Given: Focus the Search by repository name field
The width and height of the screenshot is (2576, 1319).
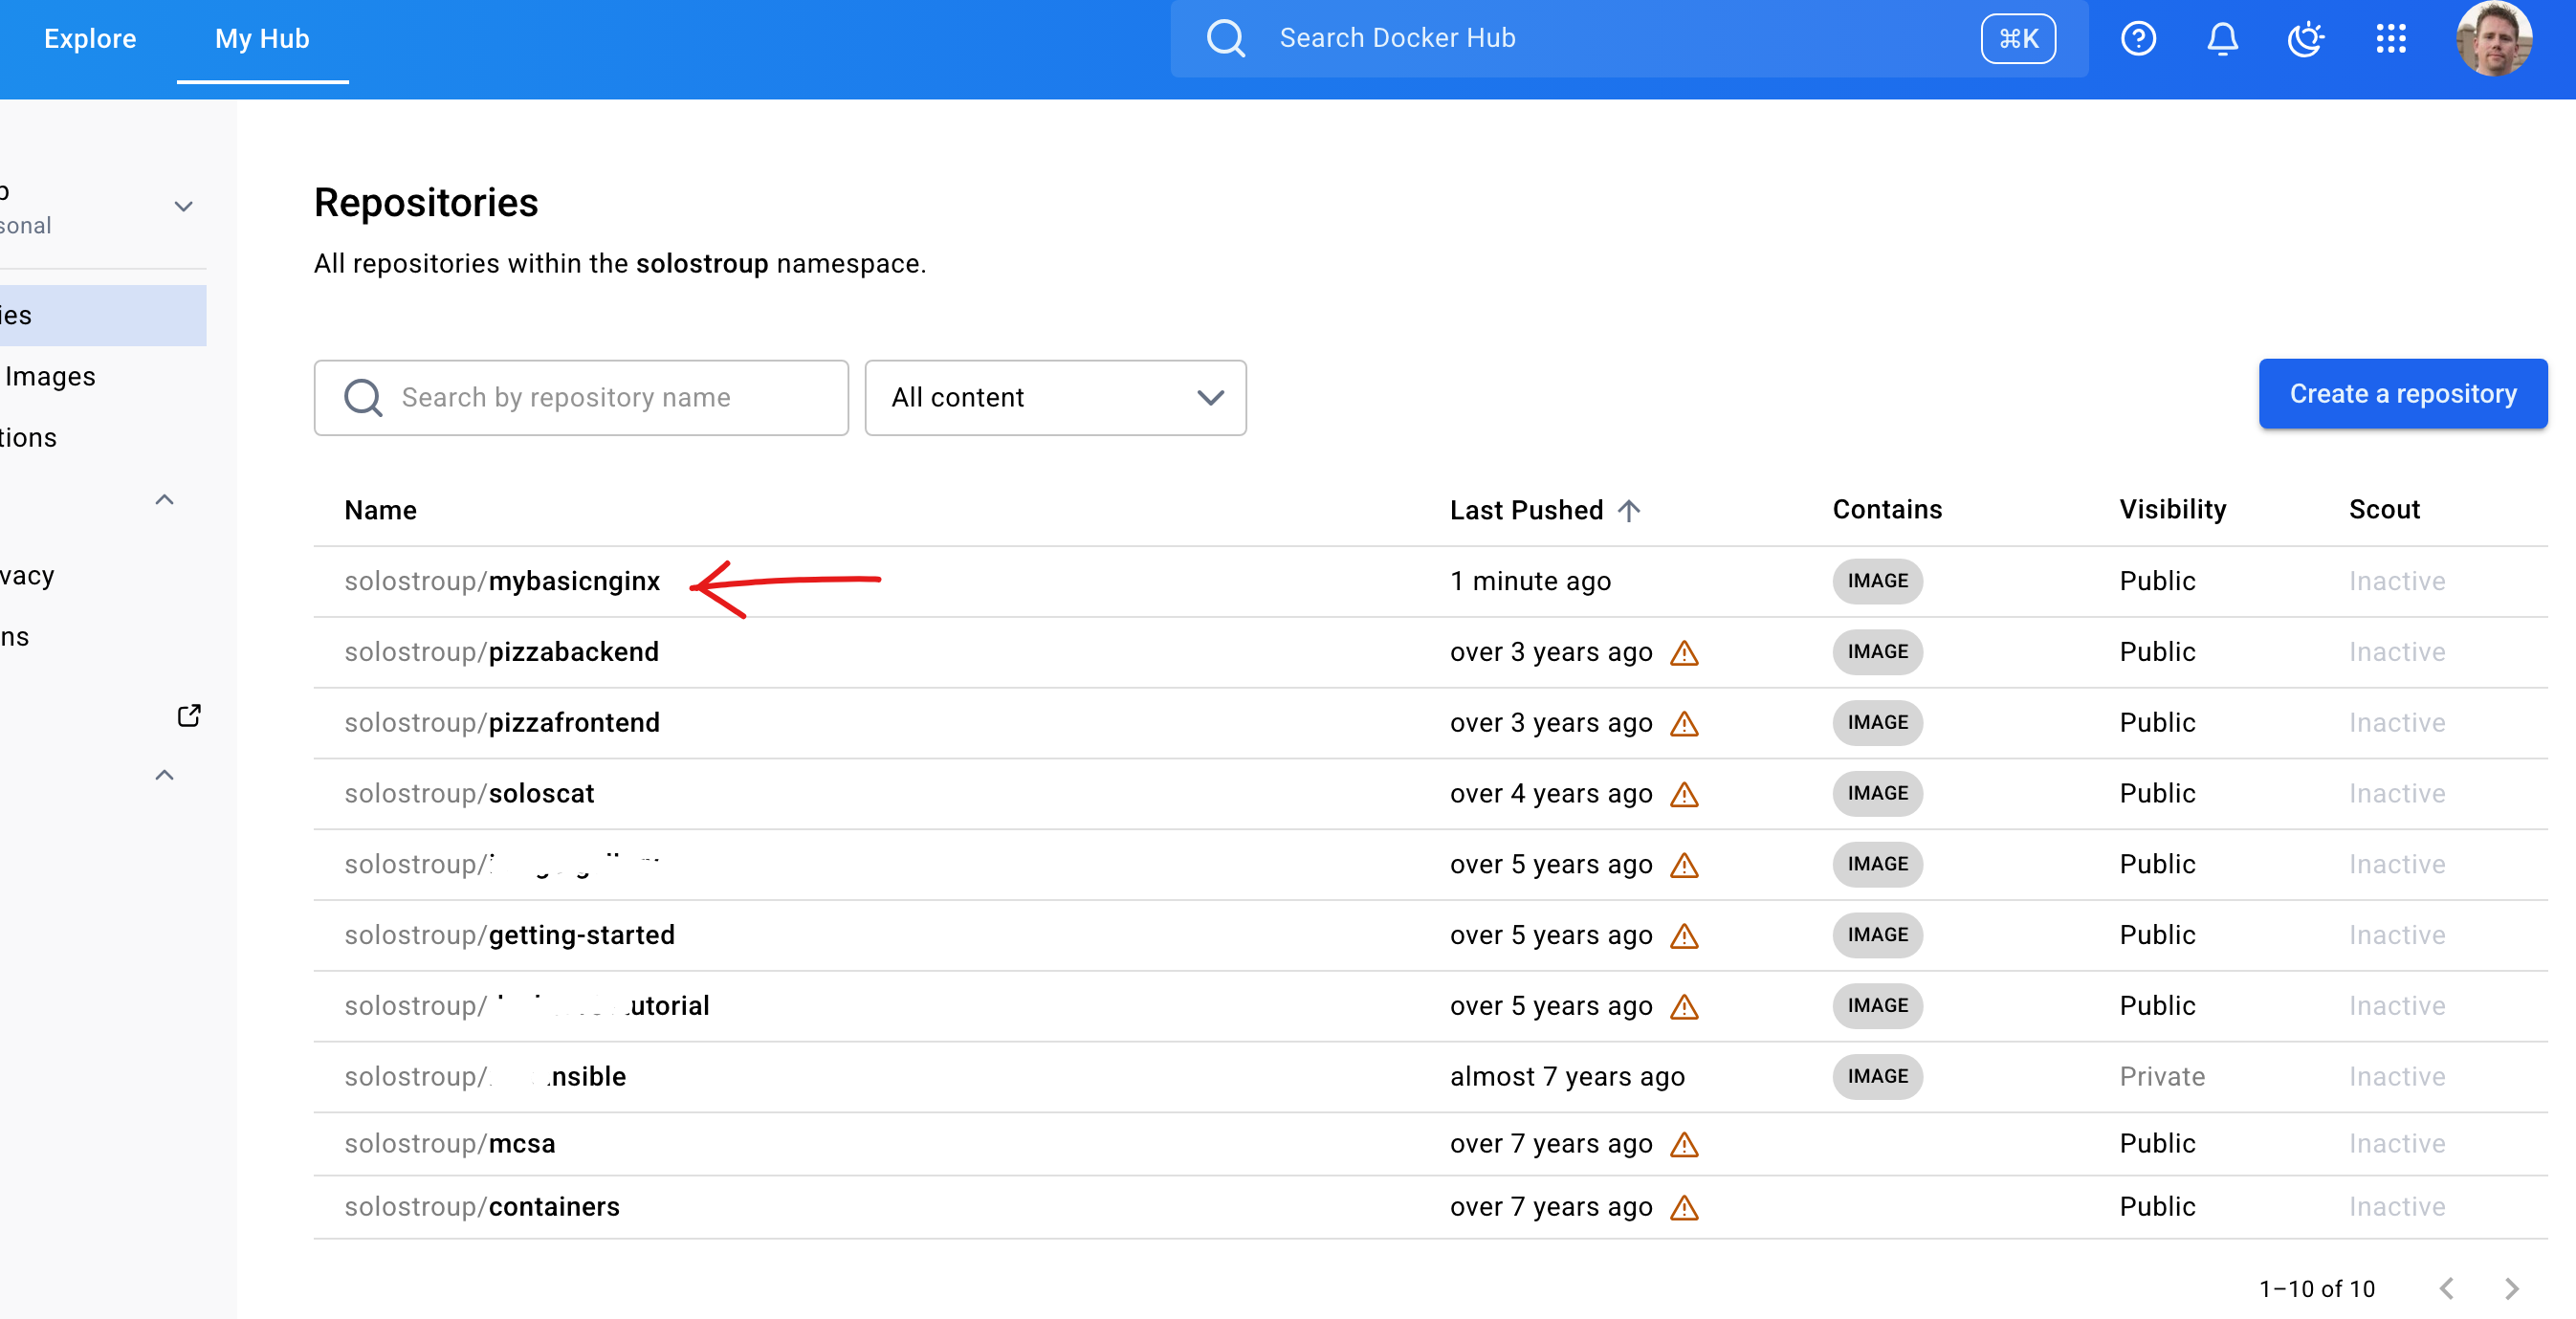Looking at the screenshot, I should tap(580, 397).
